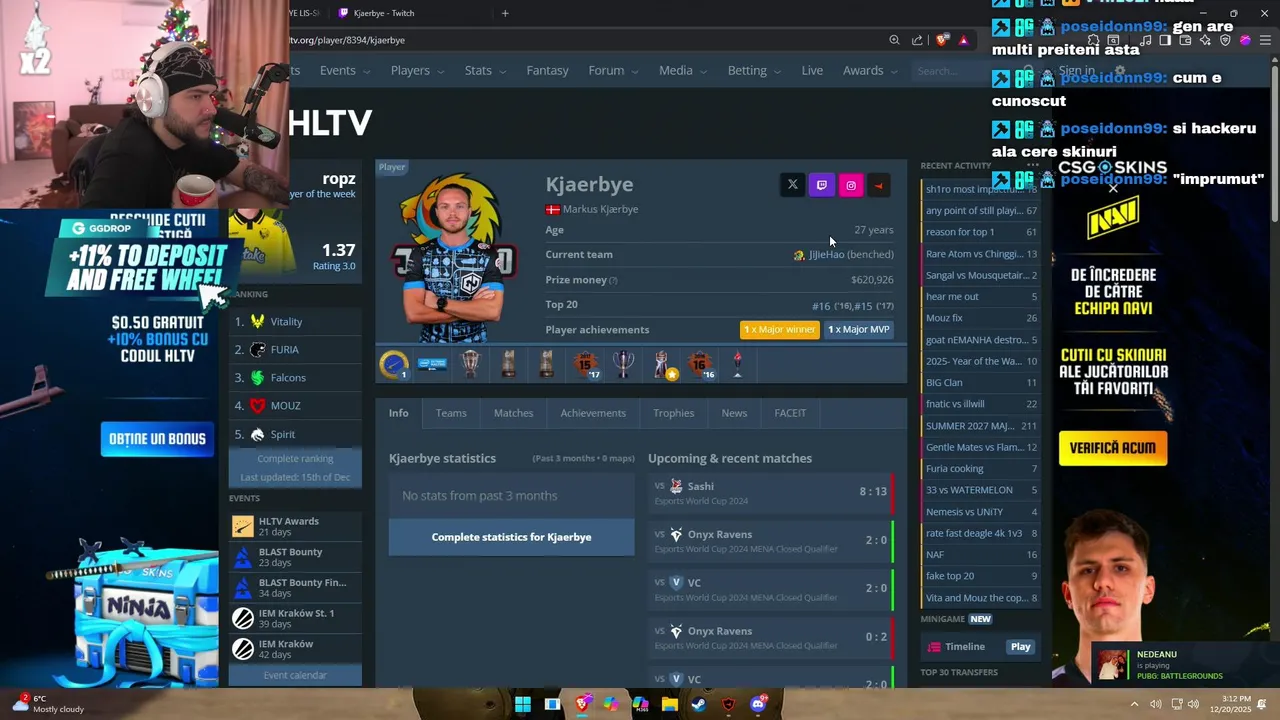Click the Intel Extreme Masters trophy icon

(432, 364)
